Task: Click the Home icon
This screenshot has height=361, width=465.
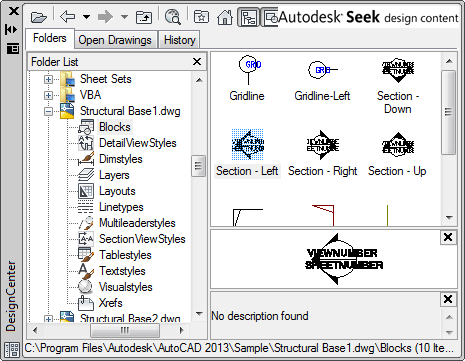Action: [225, 17]
